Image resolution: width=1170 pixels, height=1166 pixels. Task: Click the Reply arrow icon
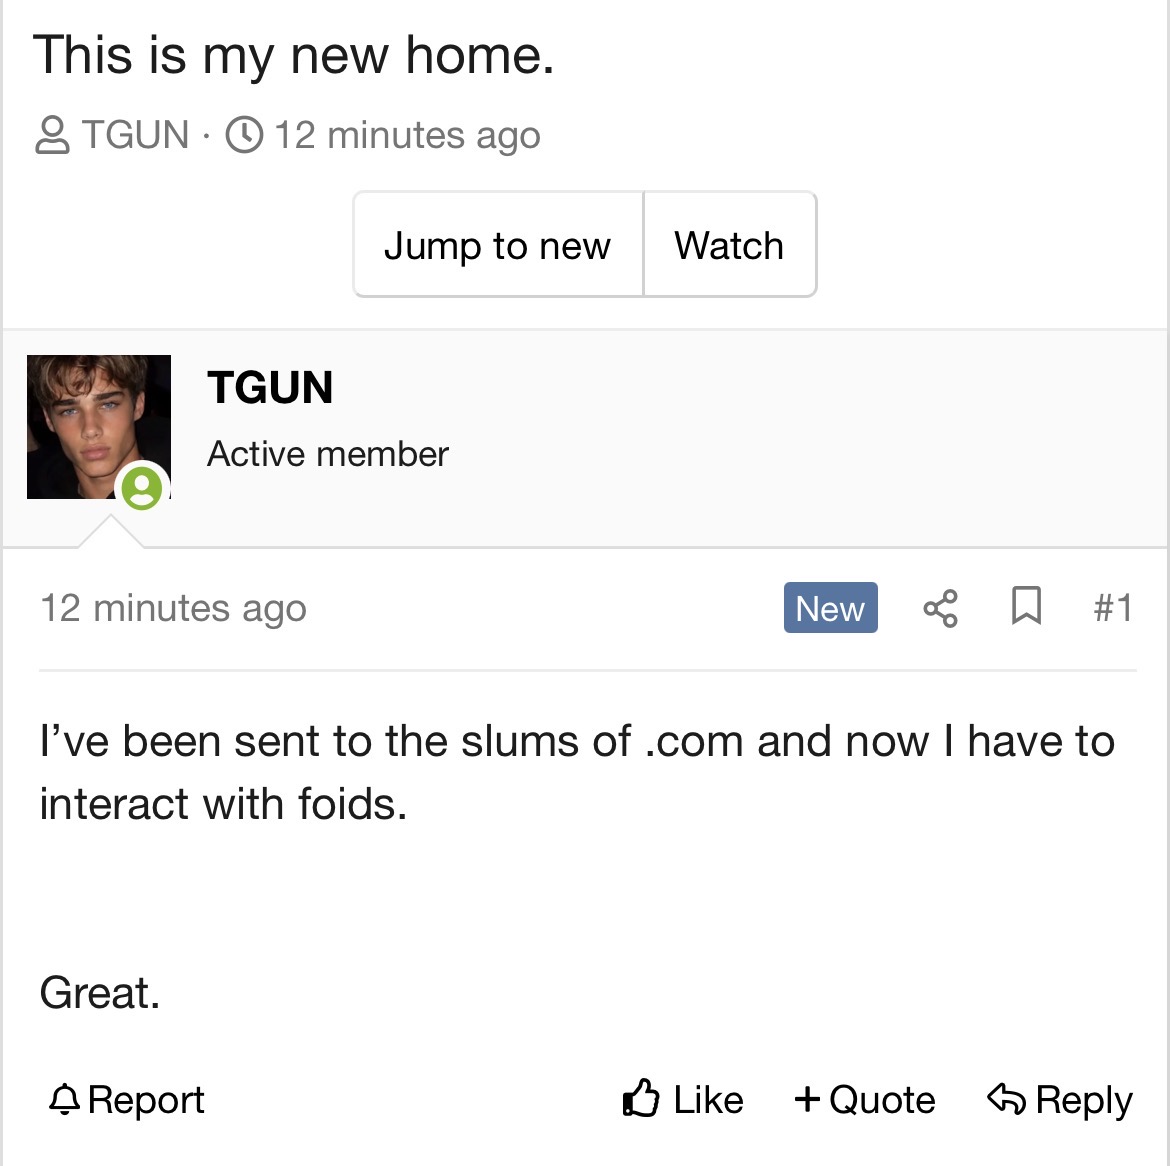click(x=1007, y=1098)
